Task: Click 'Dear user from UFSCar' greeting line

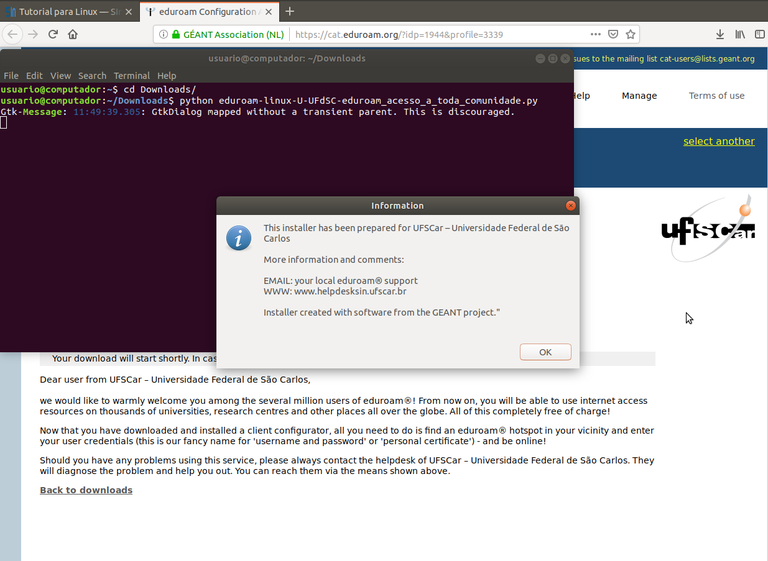Action: (x=175, y=380)
